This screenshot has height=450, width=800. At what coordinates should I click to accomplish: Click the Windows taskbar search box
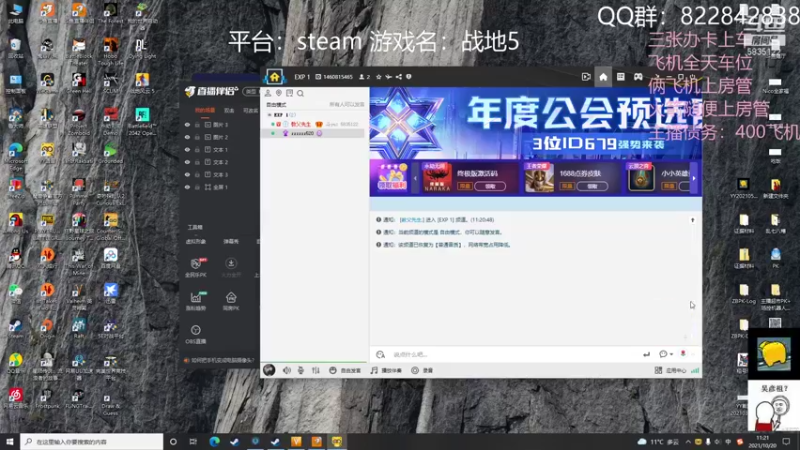[x=92, y=441]
